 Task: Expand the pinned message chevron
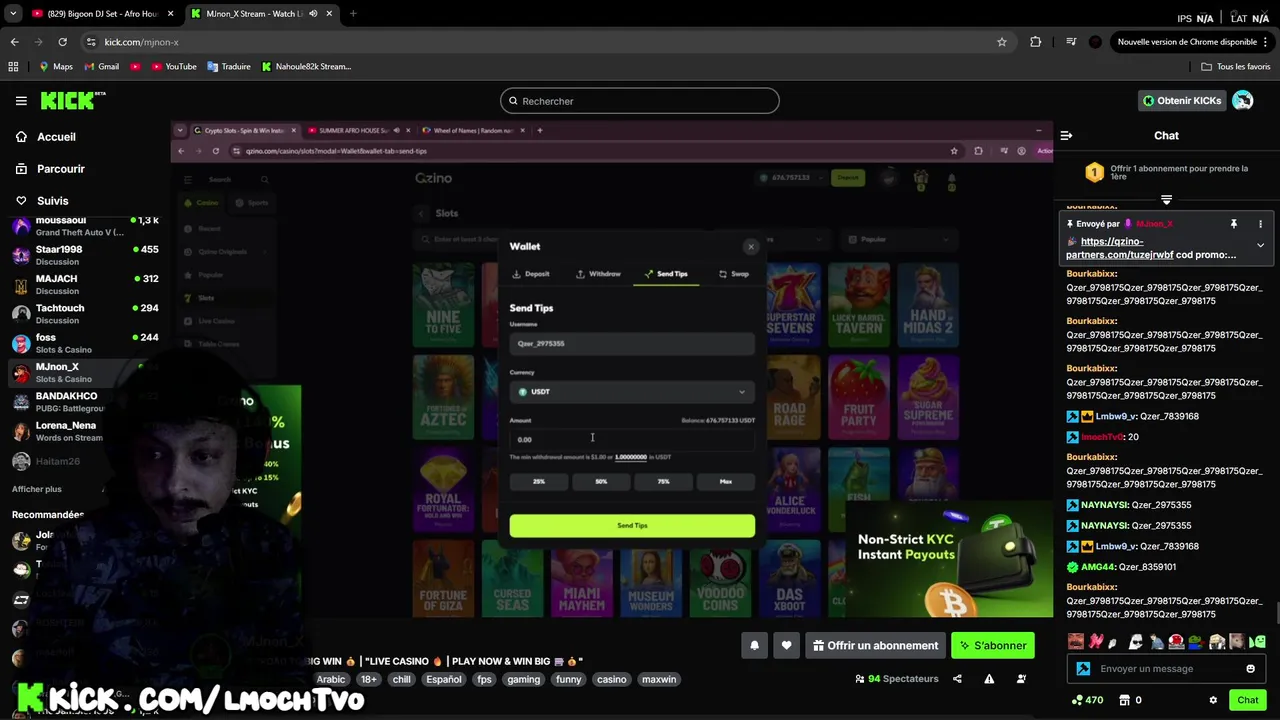[x=1260, y=245]
